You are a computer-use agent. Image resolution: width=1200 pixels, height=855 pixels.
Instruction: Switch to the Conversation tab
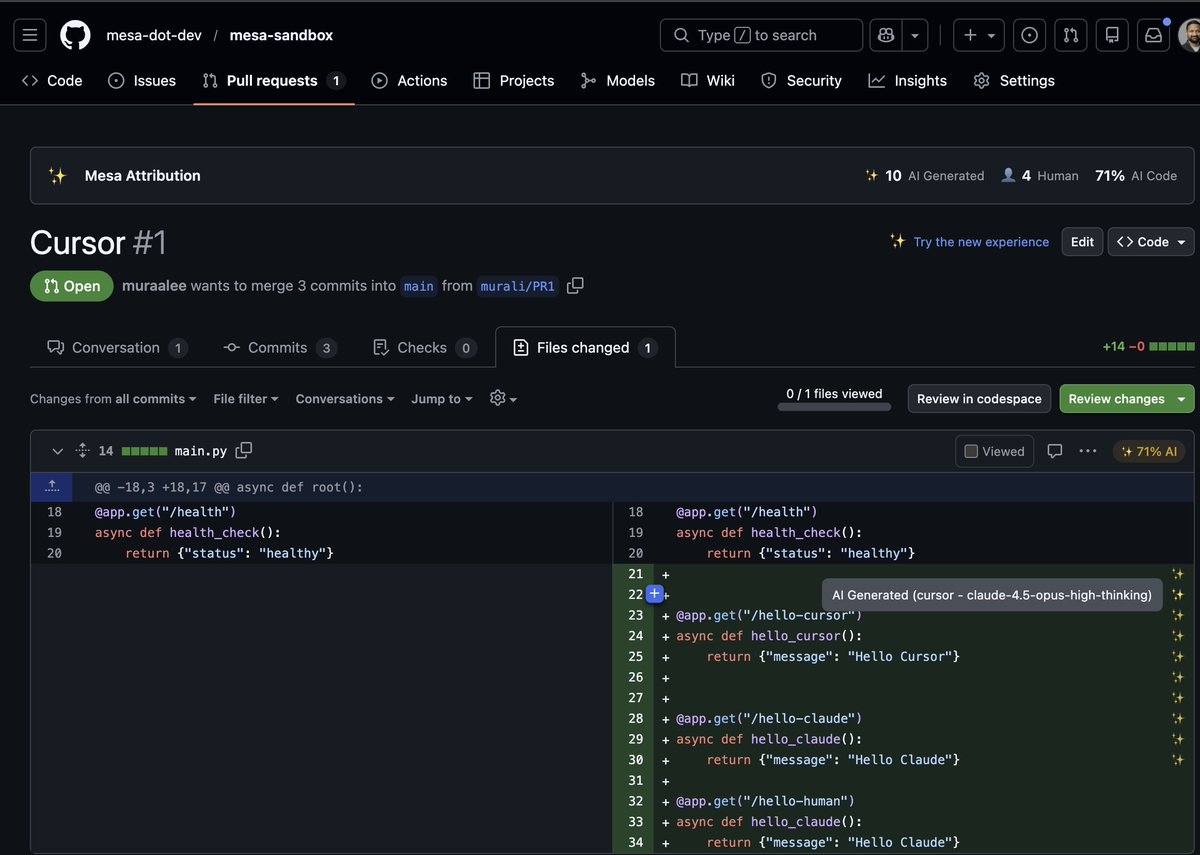click(x=116, y=348)
